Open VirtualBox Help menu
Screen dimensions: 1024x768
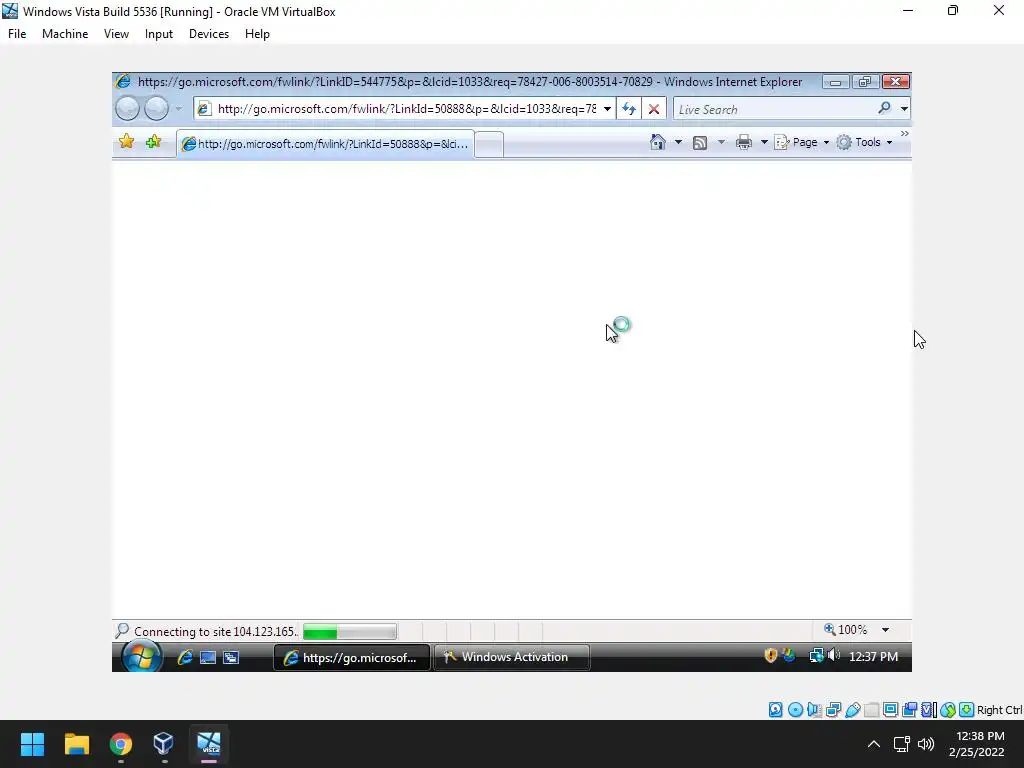[257, 34]
